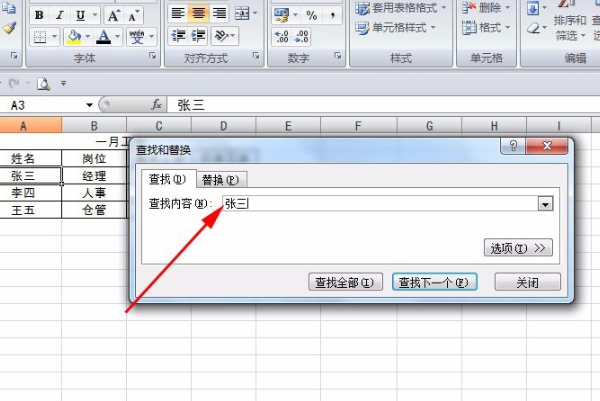Viewport: 600px width, 401px height.
Task: Select cell containing 经理
Action: click(x=94, y=176)
